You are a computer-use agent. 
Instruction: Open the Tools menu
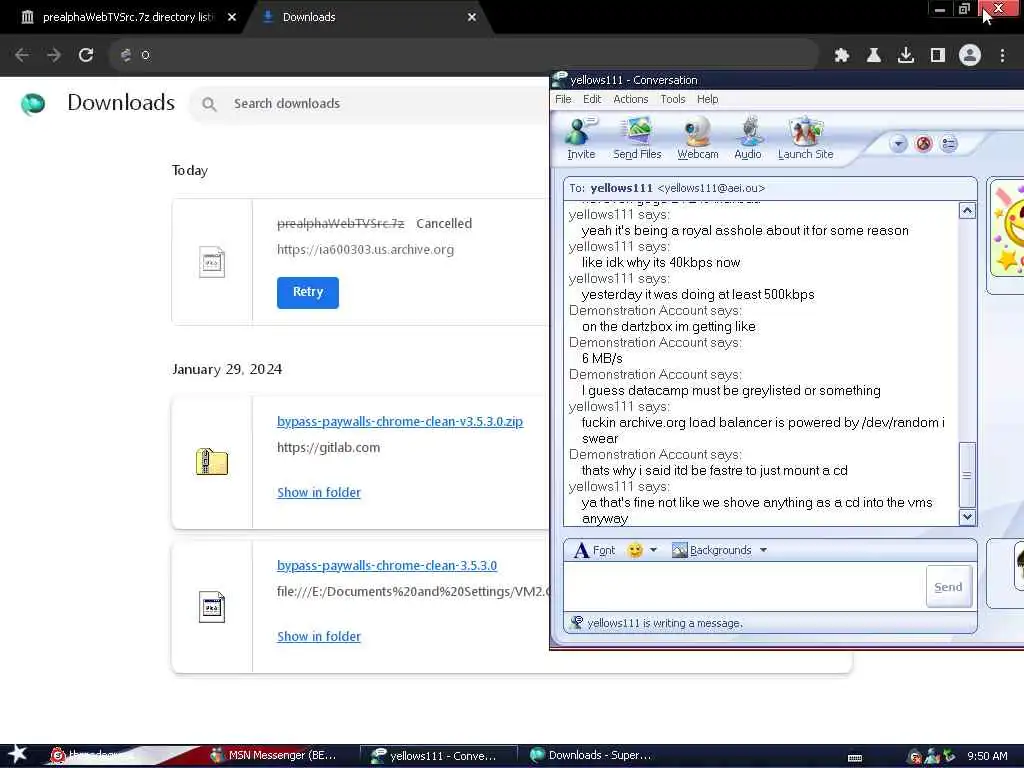pyautogui.click(x=673, y=99)
